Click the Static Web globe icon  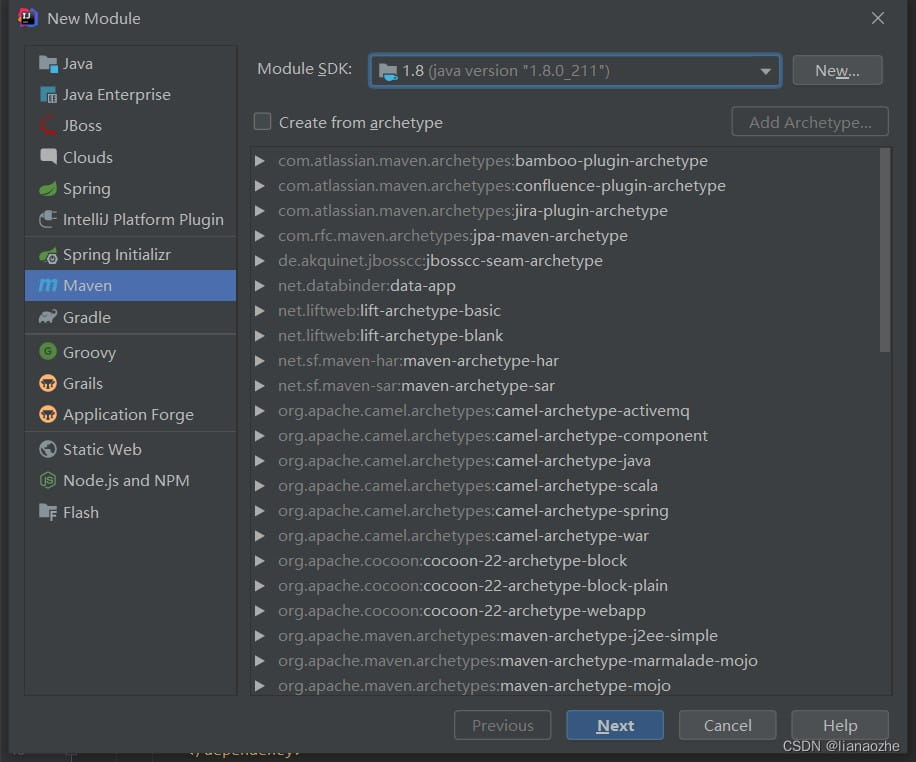pyautogui.click(x=48, y=449)
